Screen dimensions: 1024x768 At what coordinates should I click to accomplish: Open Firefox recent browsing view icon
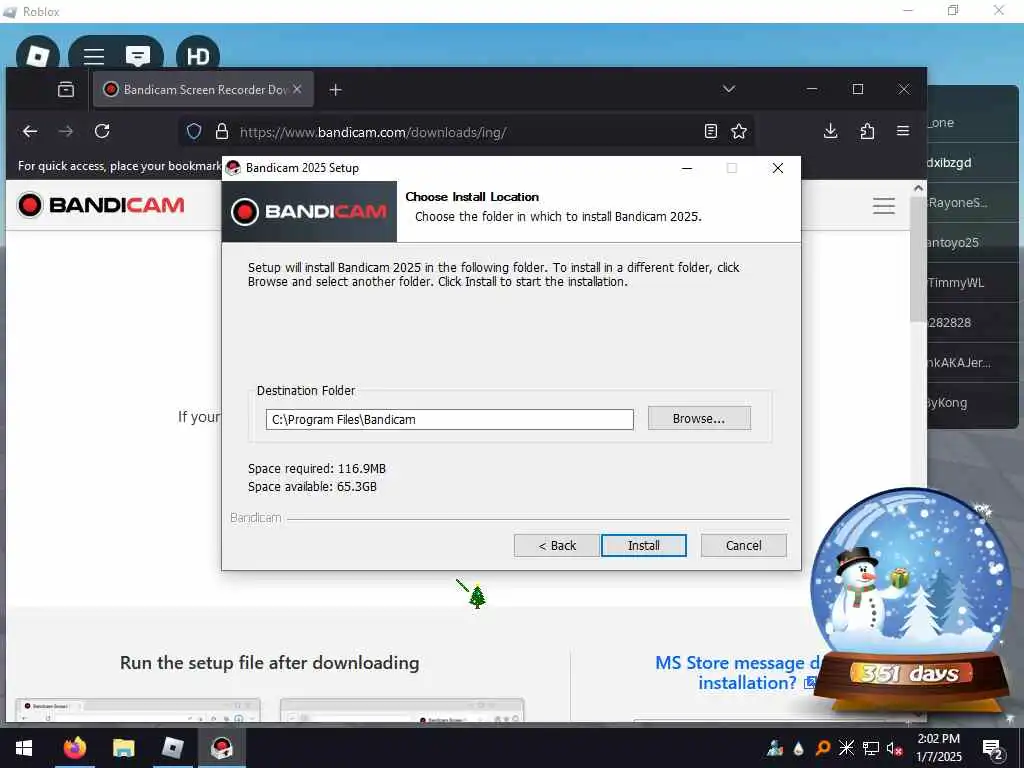point(66,89)
